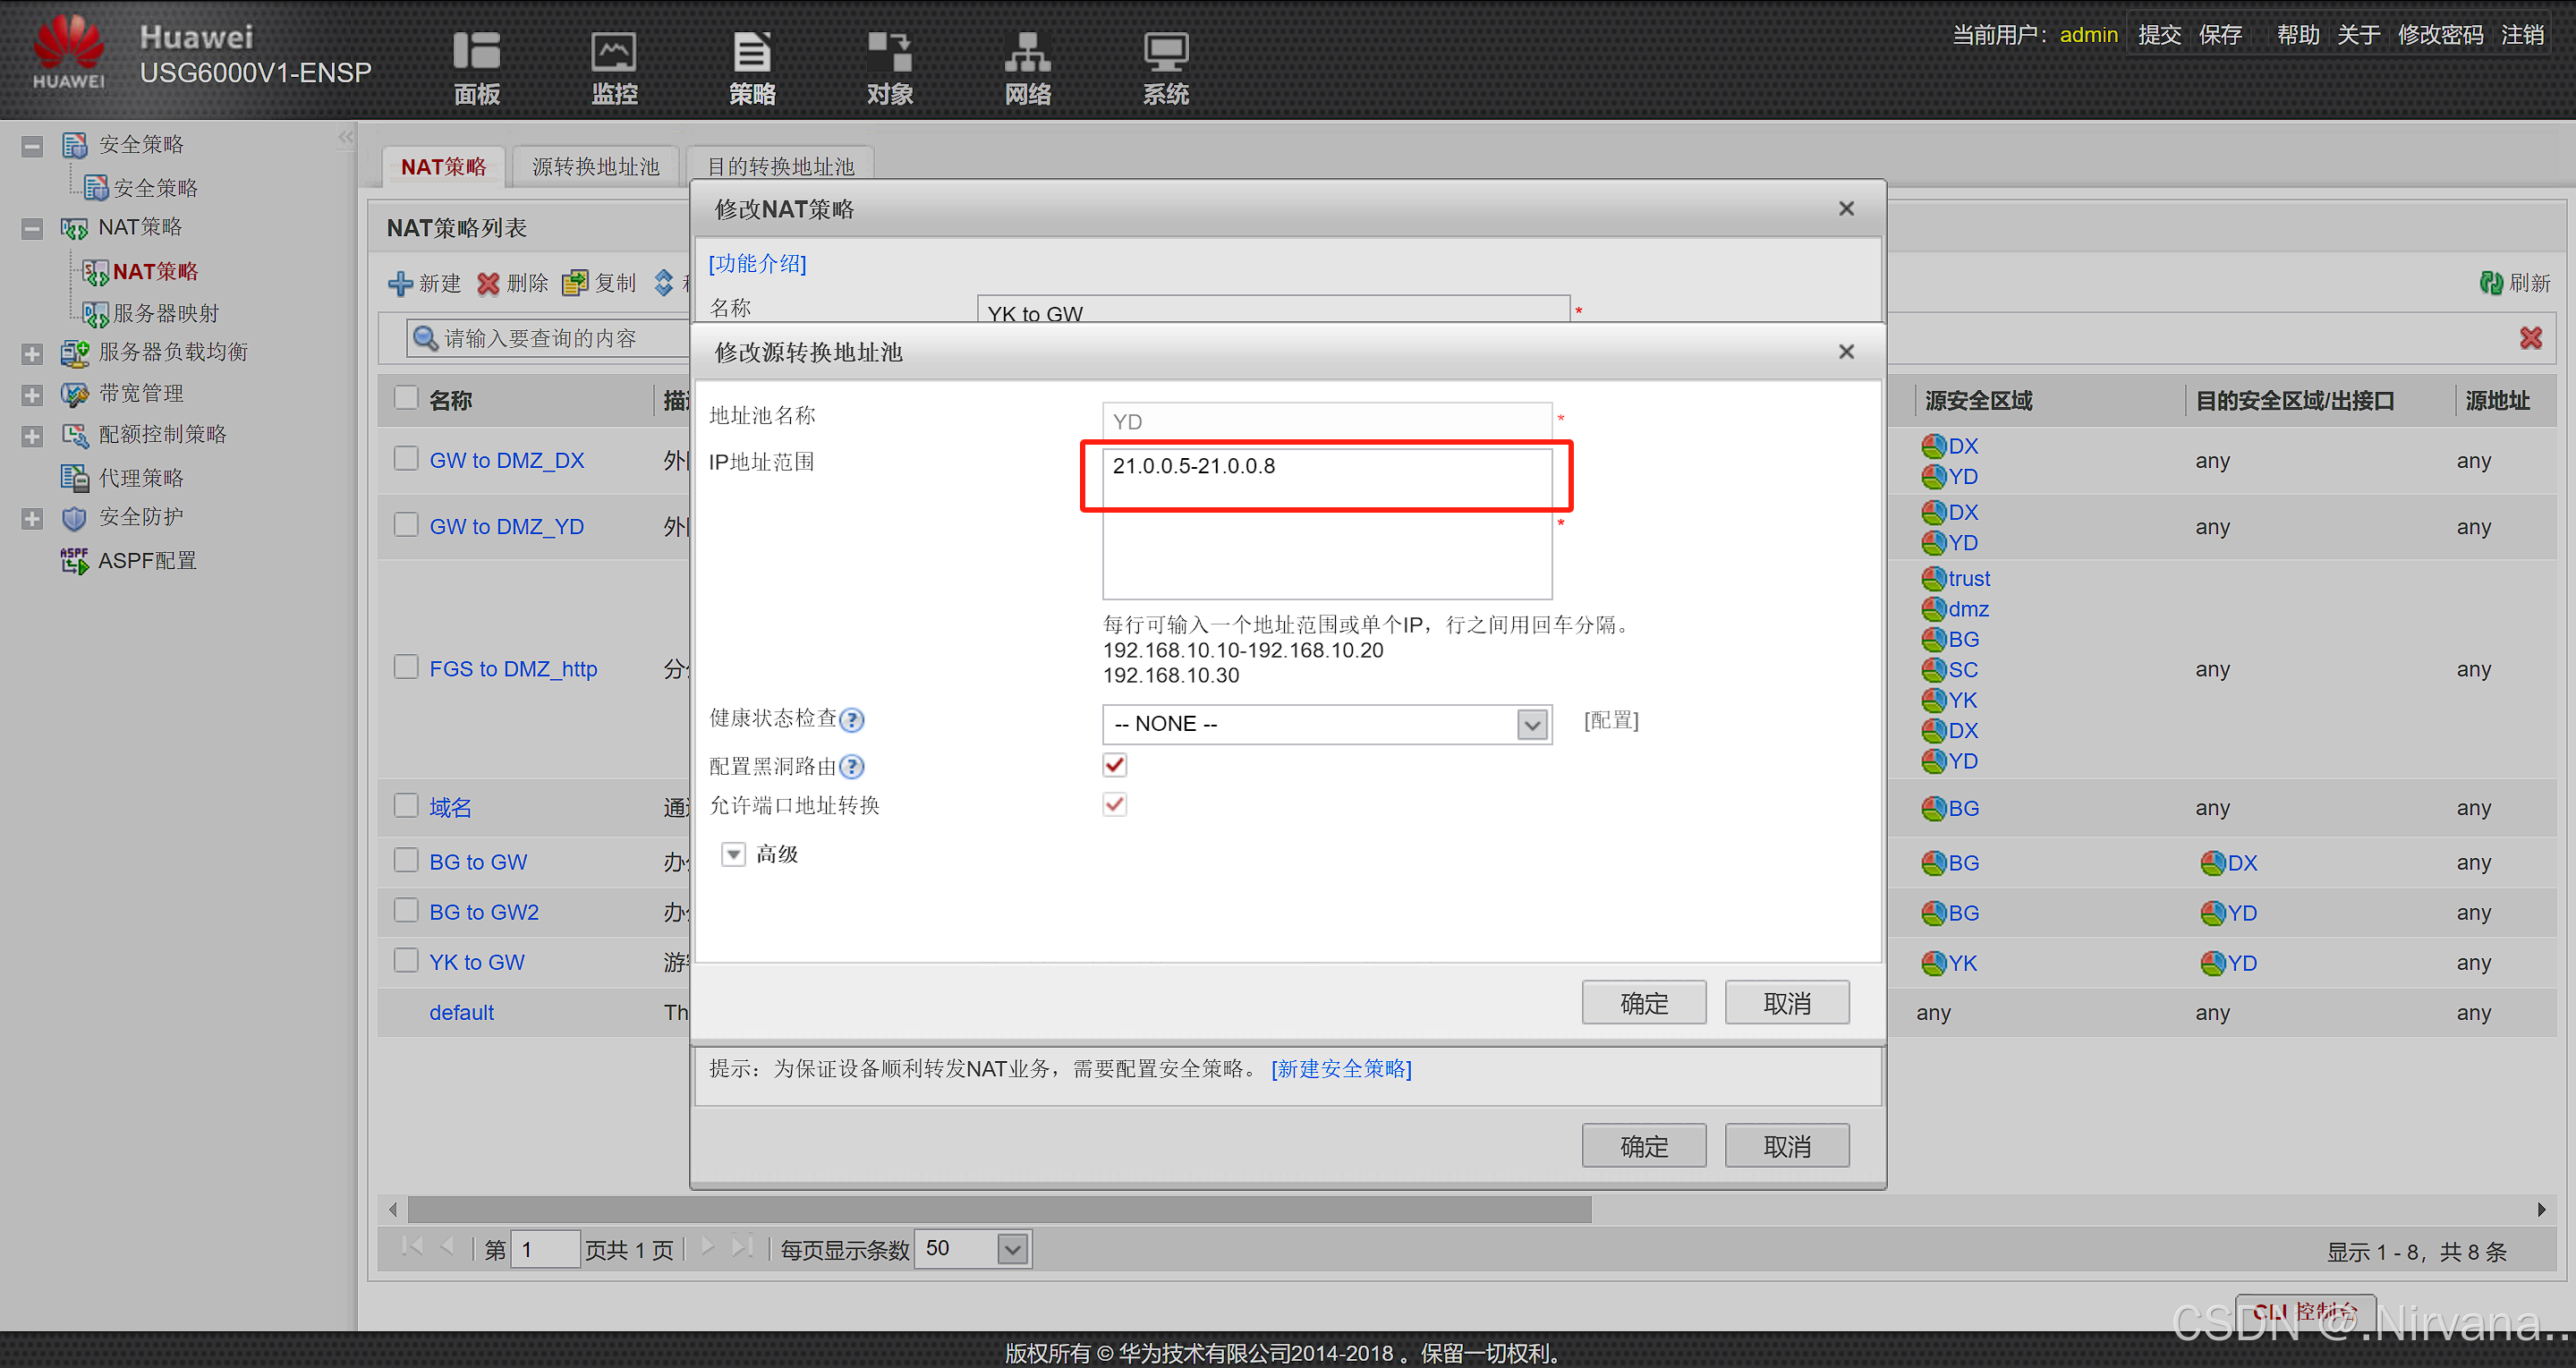Screen dimensions: 2576x1368
Task: Cancel the address pool dialog with 取消
Action: (1787, 1003)
